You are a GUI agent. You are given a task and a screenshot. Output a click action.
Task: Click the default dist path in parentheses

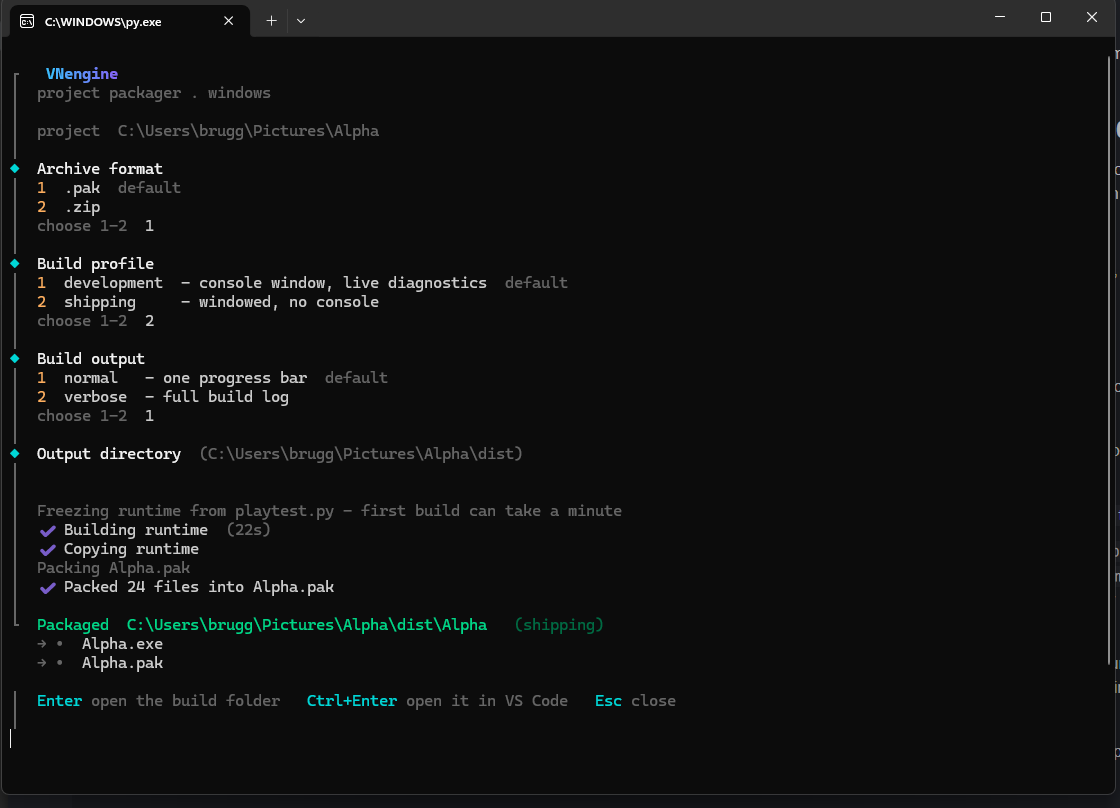pyautogui.click(x=361, y=454)
